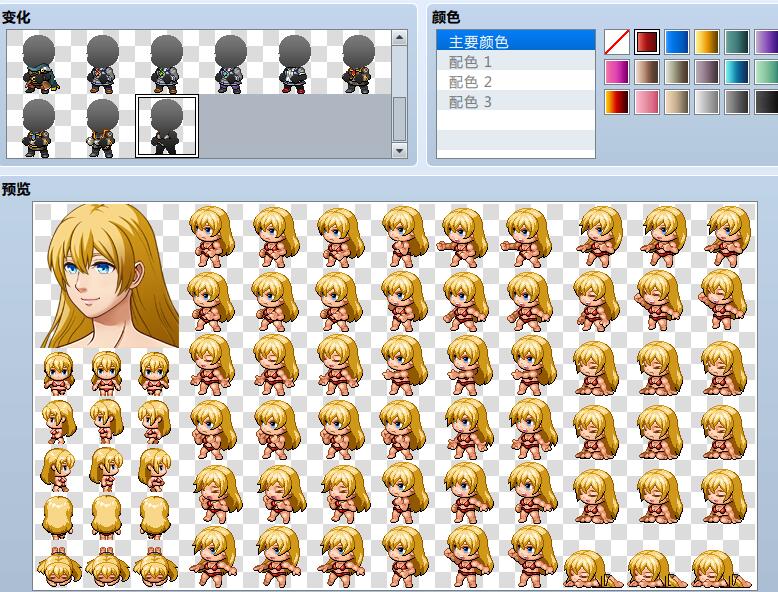
Task: Pick the dark variation with red-orange collar
Action: (359, 63)
